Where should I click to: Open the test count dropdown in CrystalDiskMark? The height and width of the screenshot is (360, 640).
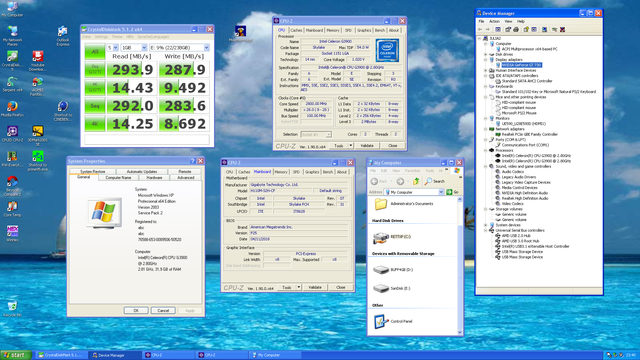pos(116,48)
